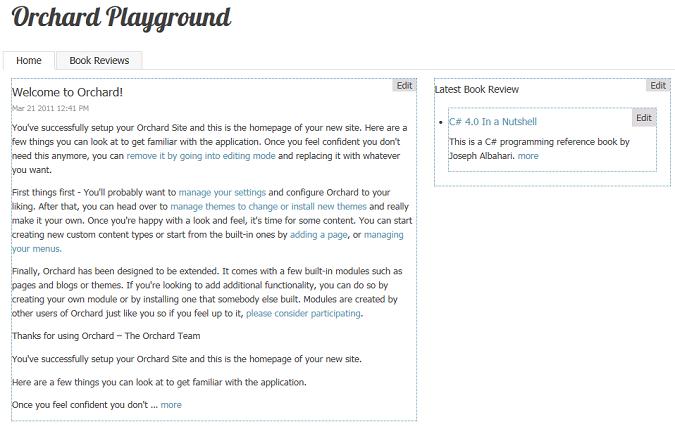Open the Home tab
Image resolution: width=675 pixels, height=429 pixels.
29,61
